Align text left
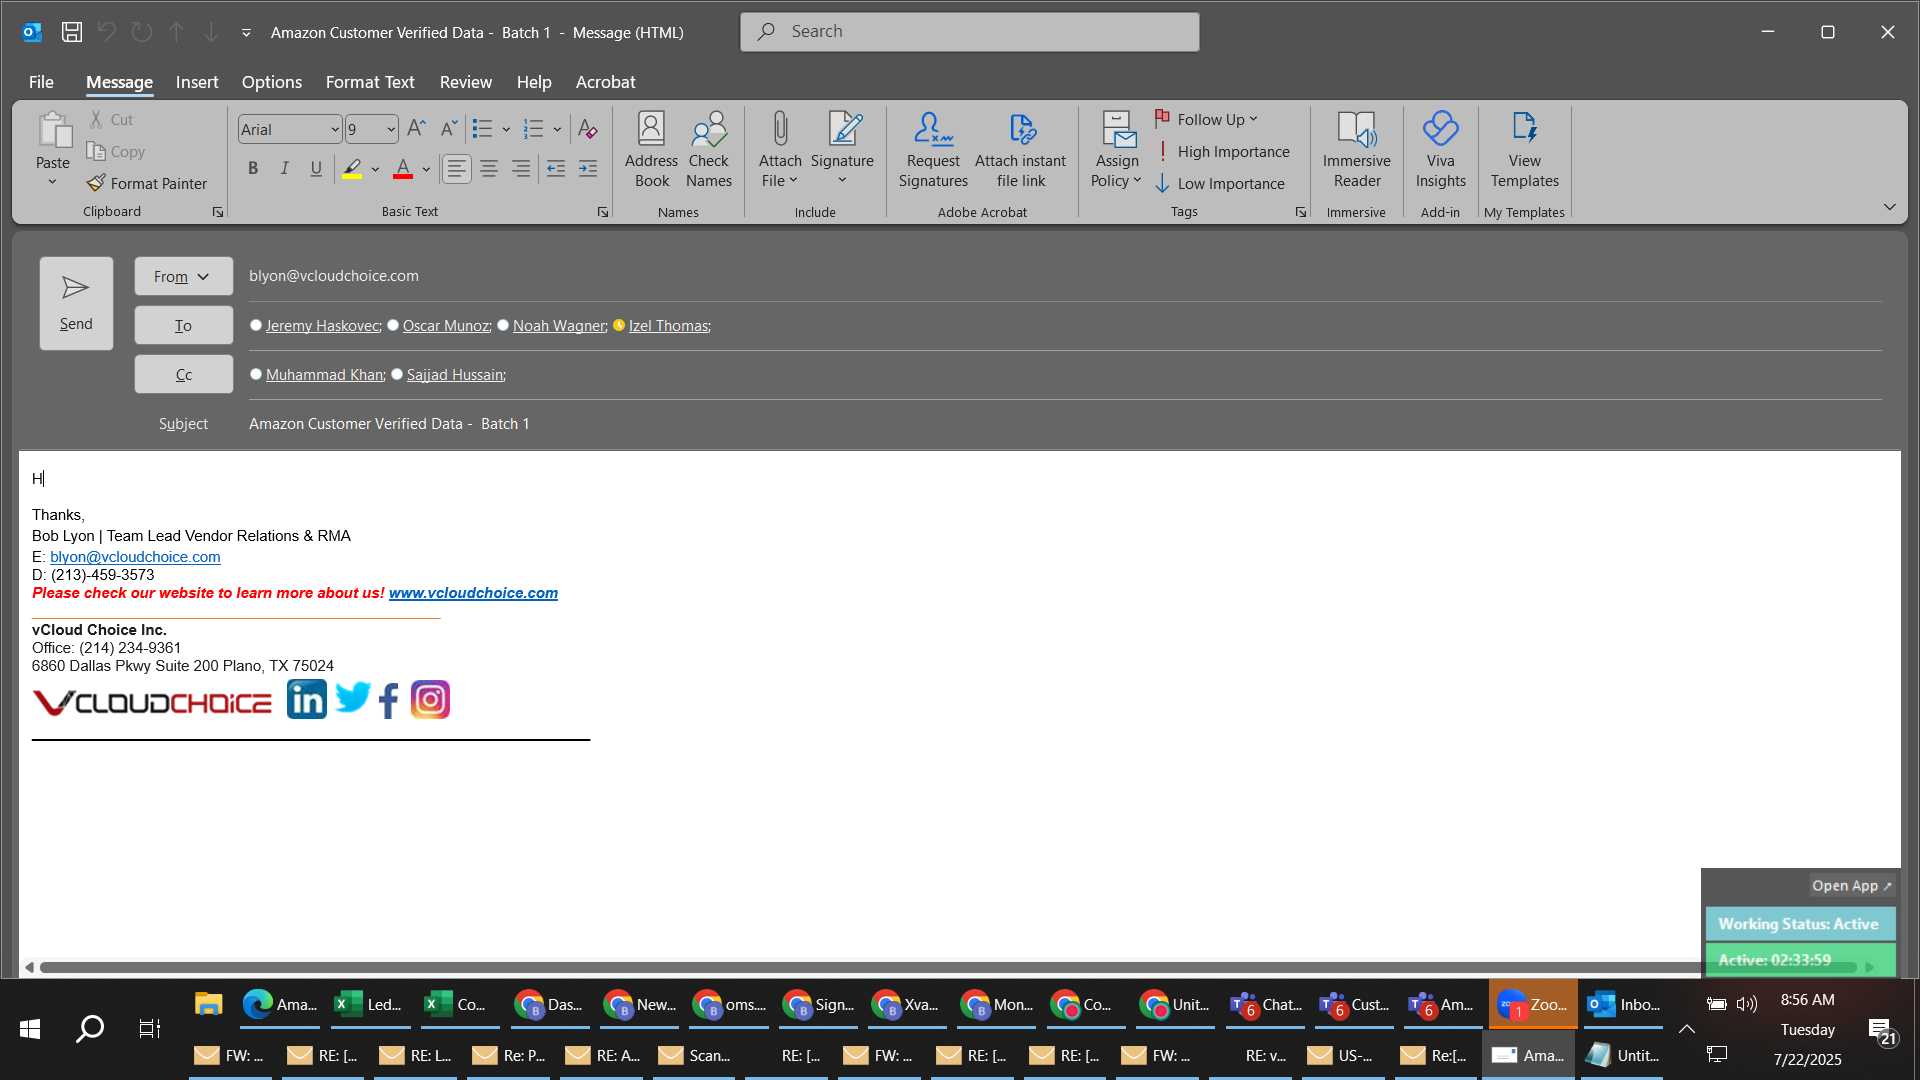The image size is (1920, 1080). click(x=457, y=169)
